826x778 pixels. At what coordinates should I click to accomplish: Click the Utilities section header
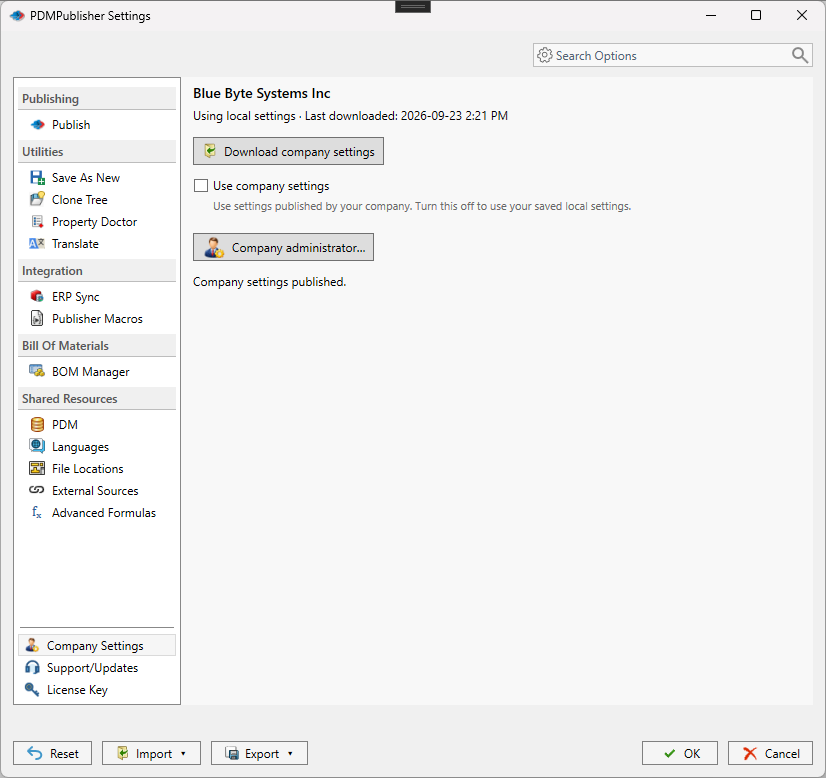(x=97, y=152)
